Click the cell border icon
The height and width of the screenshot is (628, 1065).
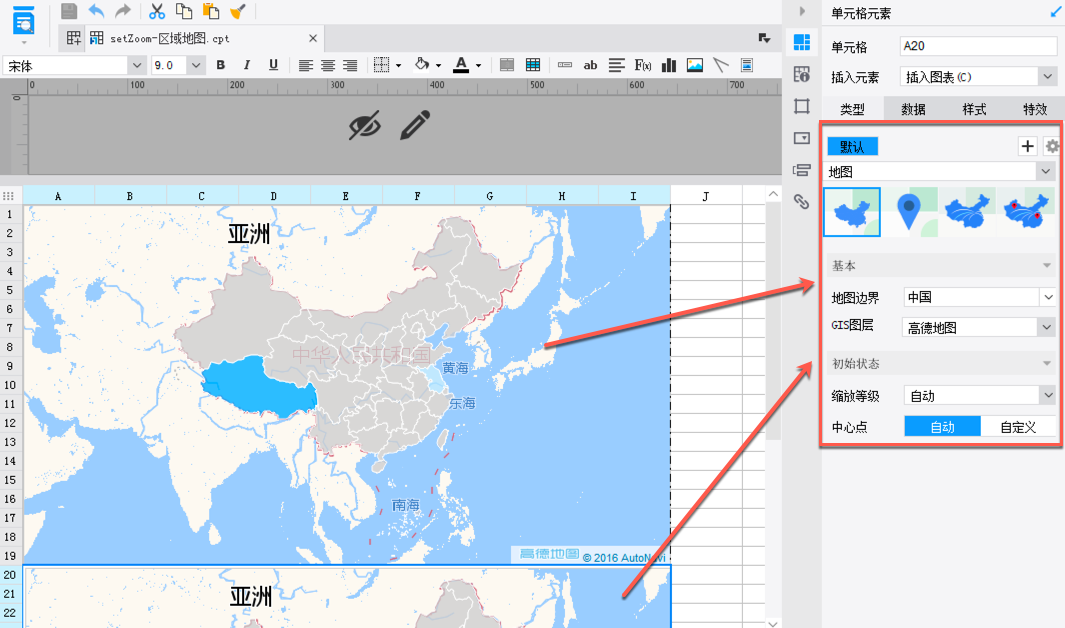point(382,65)
